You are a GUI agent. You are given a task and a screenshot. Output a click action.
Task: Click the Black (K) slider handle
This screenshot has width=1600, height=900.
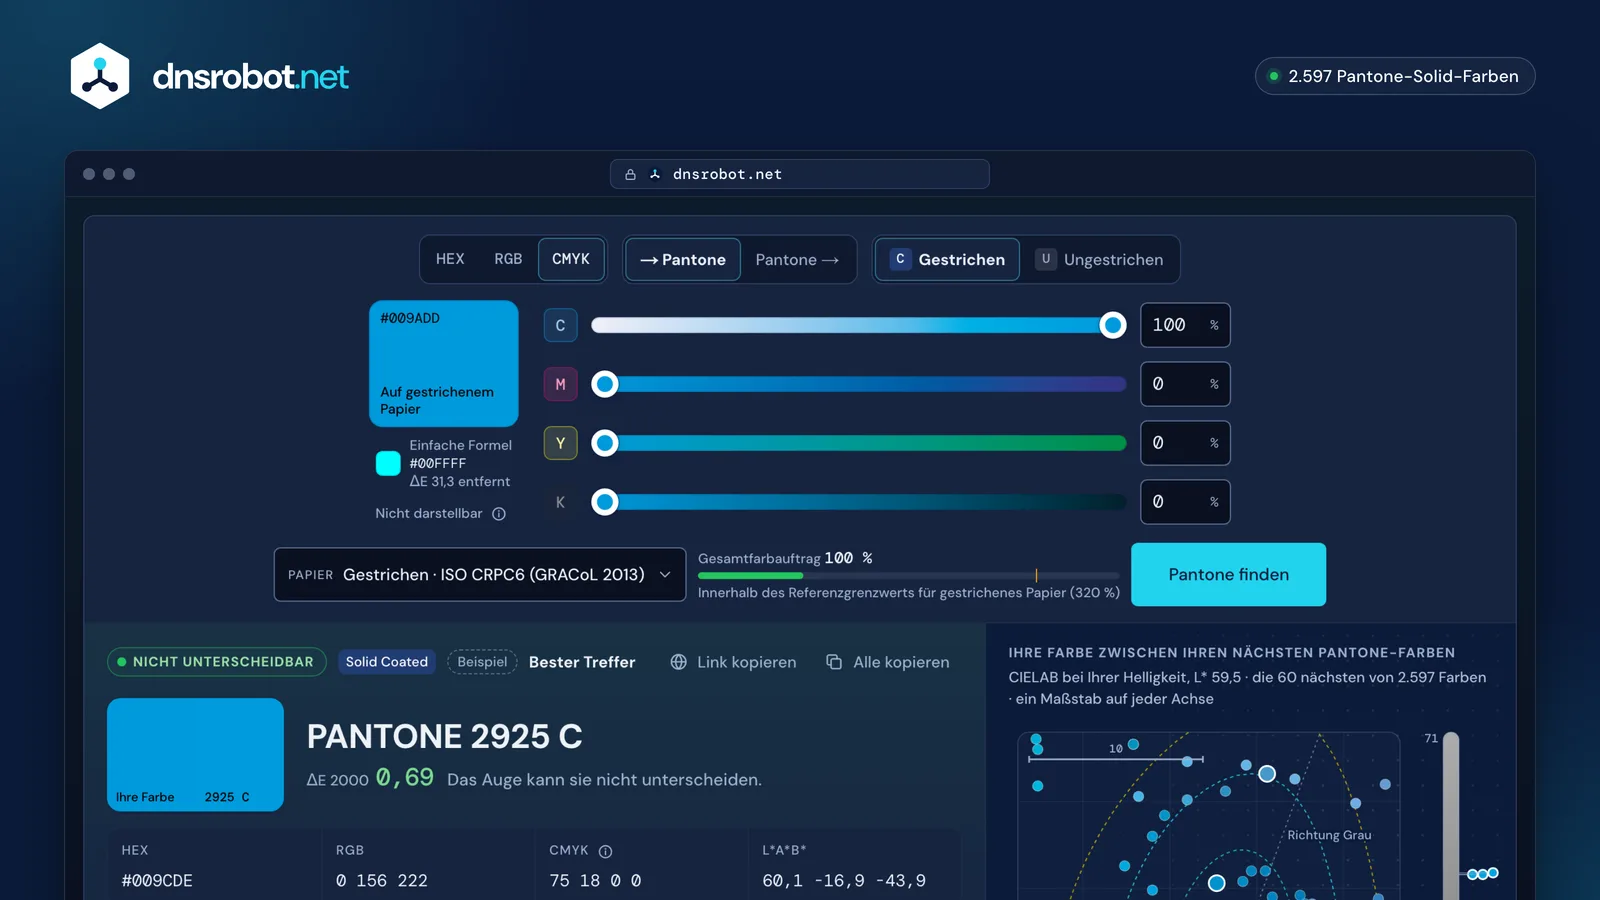click(x=605, y=502)
